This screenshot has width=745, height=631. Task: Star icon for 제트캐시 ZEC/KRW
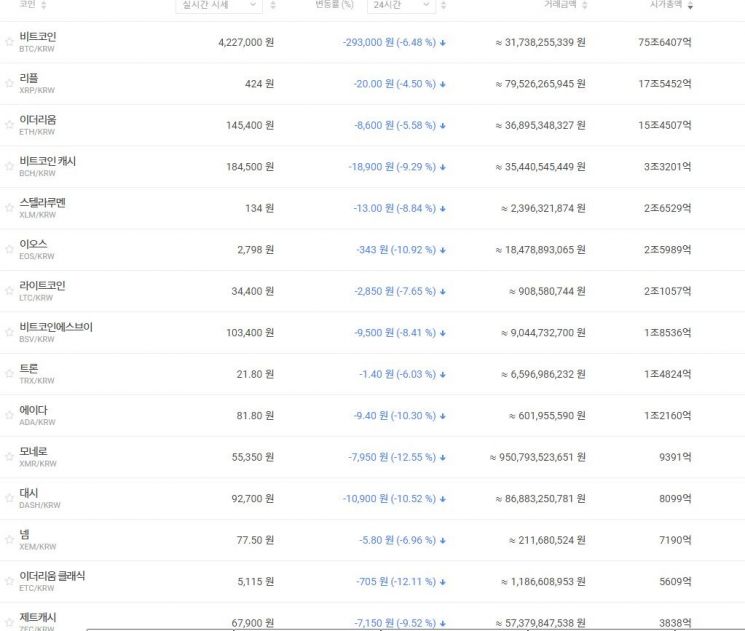click(x=9, y=622)
